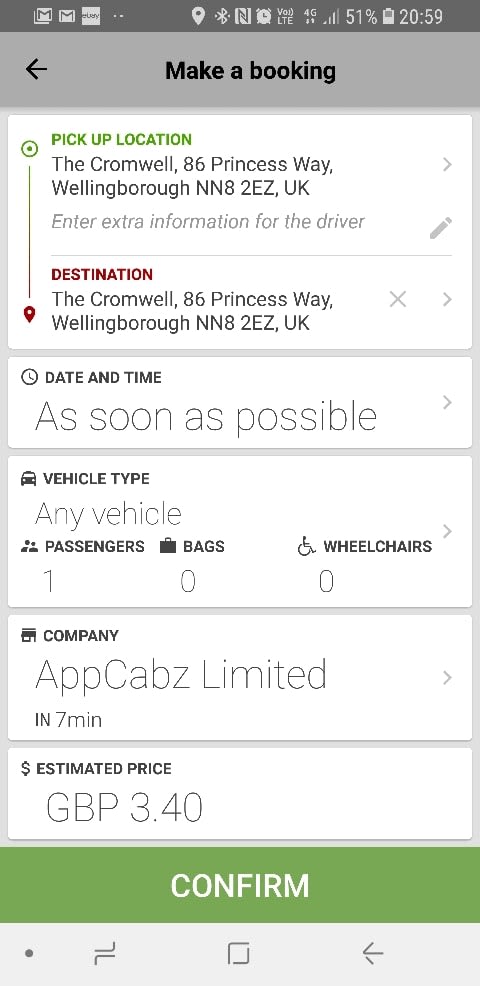Open company selection chevron
This screenshot has height=986, width=480.
447,677
